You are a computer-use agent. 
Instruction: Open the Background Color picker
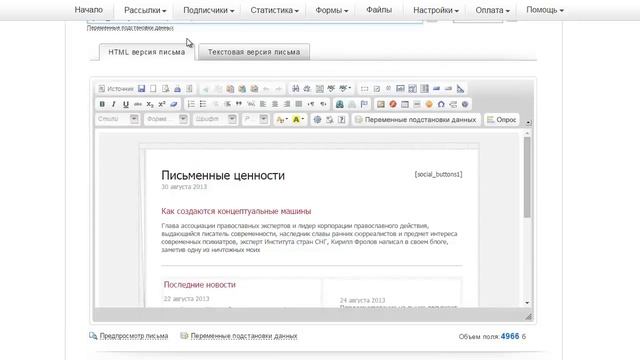tap(298, 120)
